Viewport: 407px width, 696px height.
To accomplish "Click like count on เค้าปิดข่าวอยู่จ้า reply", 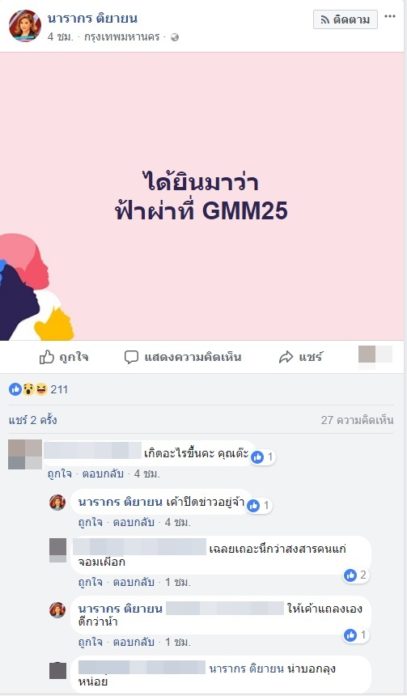I will (259, 505).
